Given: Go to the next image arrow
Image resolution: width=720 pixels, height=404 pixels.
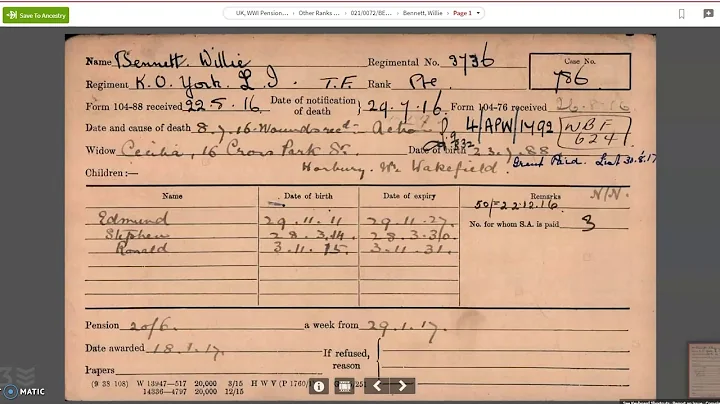Looking at the screenshot, I should click(403, 386).
